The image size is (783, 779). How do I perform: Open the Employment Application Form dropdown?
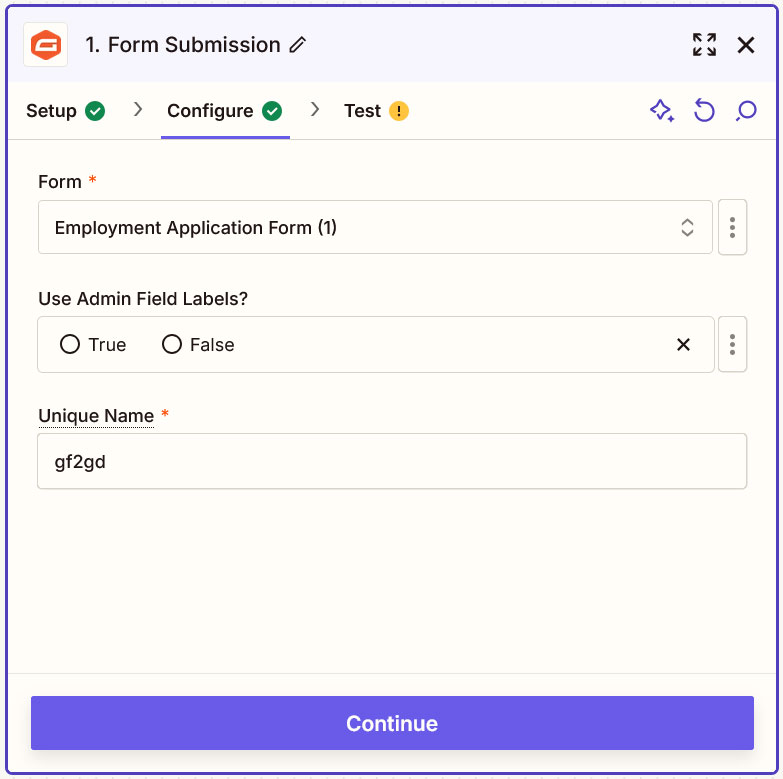[x=375, y=227]
